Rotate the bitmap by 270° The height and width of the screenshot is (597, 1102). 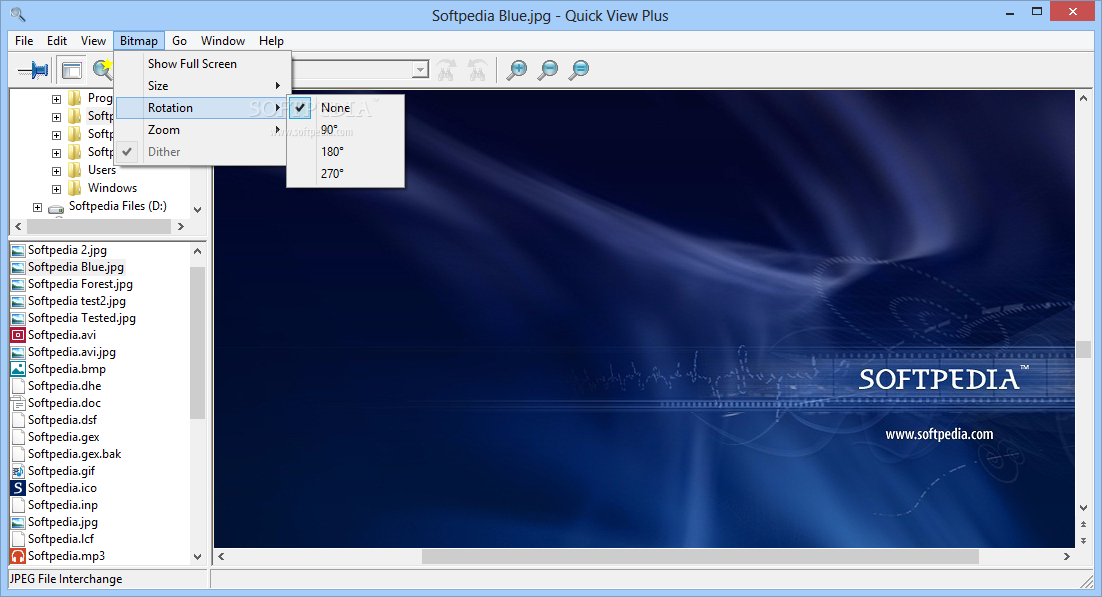346,173
